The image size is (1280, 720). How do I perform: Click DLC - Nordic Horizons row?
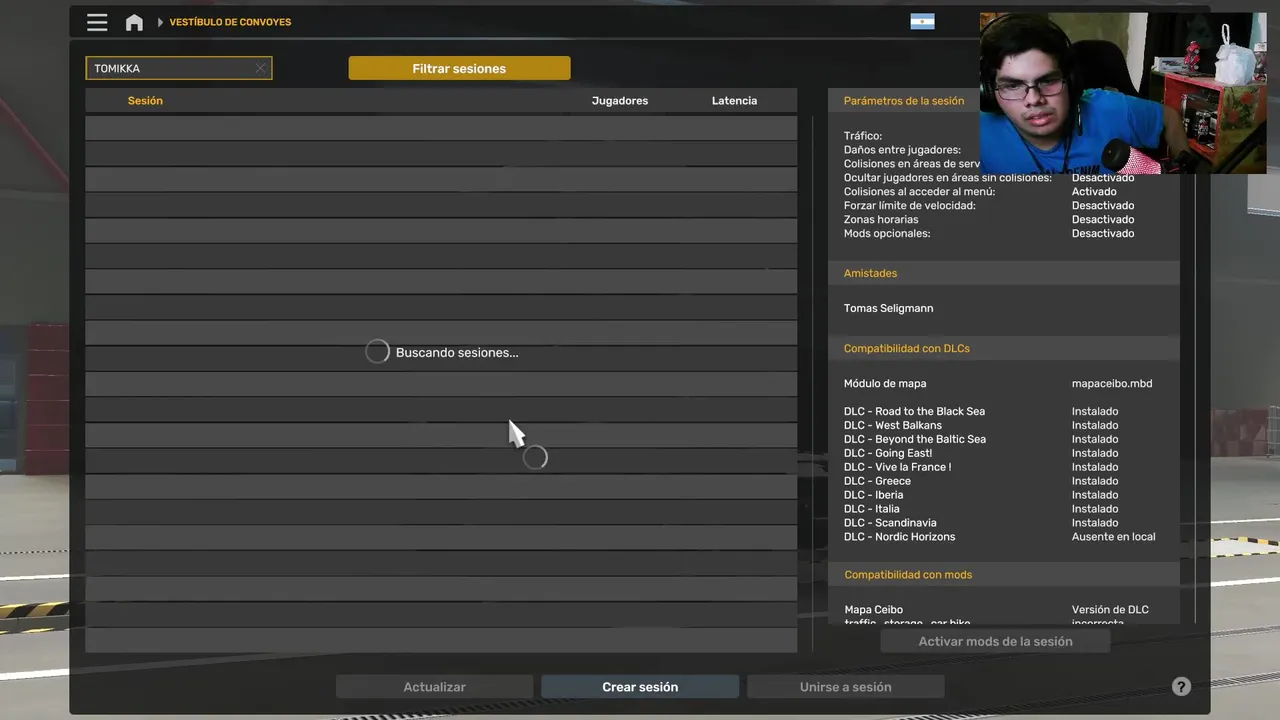(899, 537)
